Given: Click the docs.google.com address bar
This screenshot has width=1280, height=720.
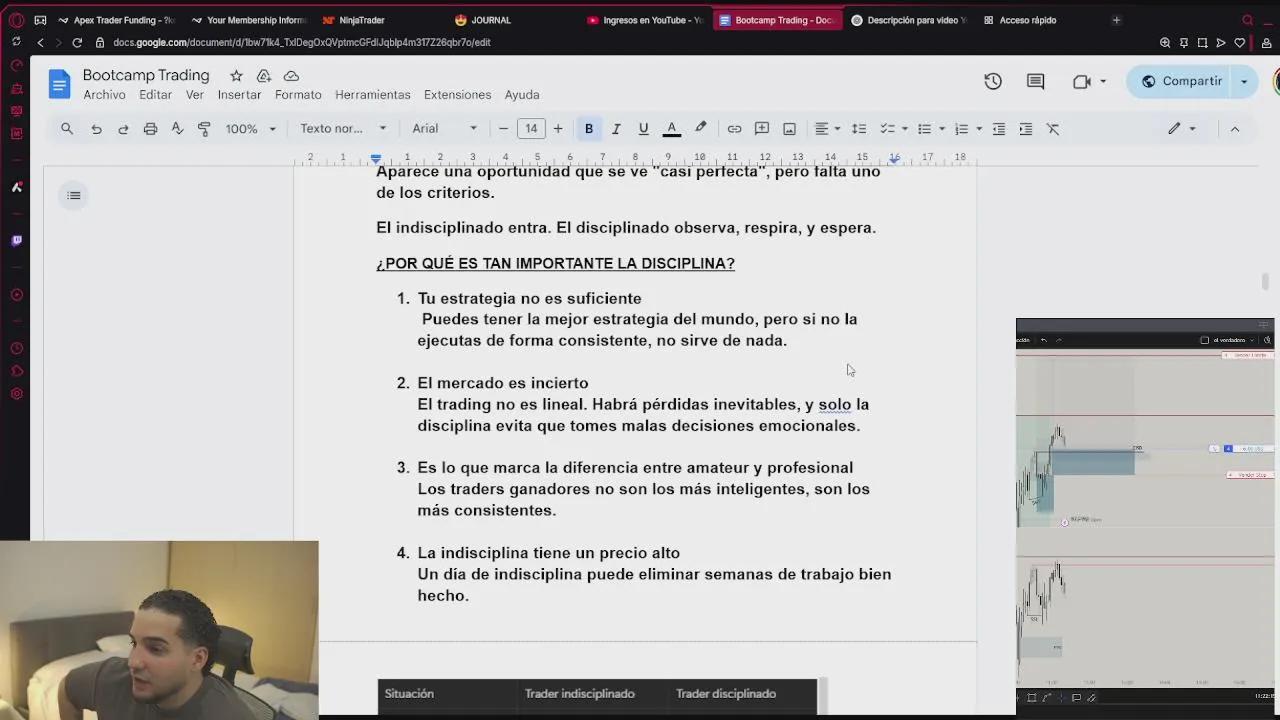Looking at the screenshot, I should tap(301, 42).
